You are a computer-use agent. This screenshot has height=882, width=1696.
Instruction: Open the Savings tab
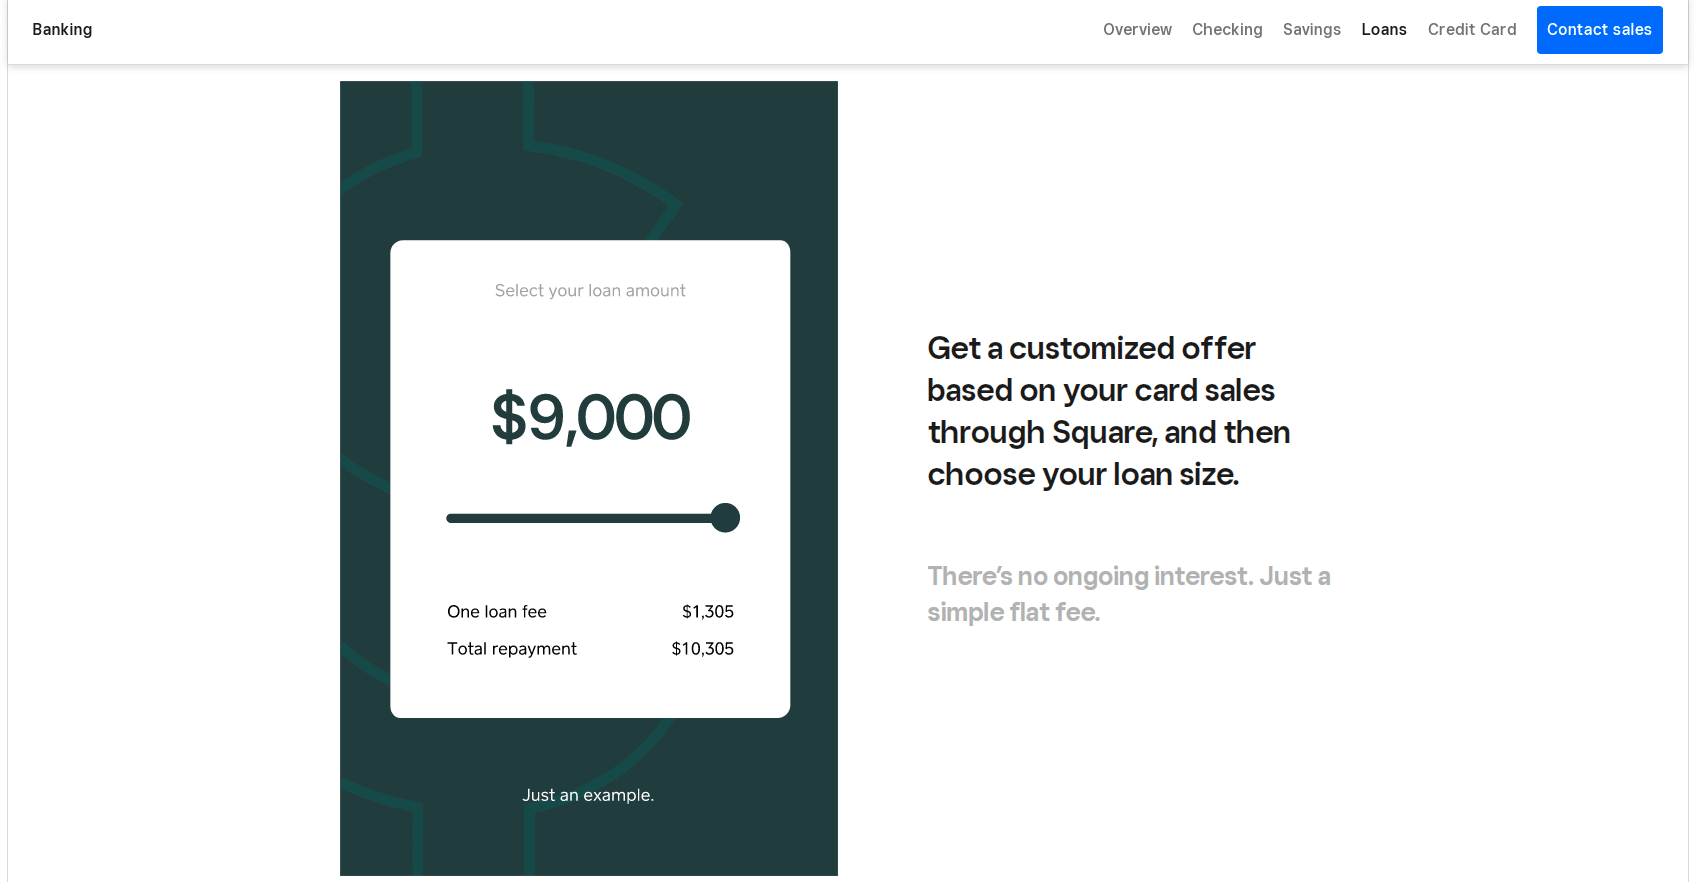(1312, 29)
